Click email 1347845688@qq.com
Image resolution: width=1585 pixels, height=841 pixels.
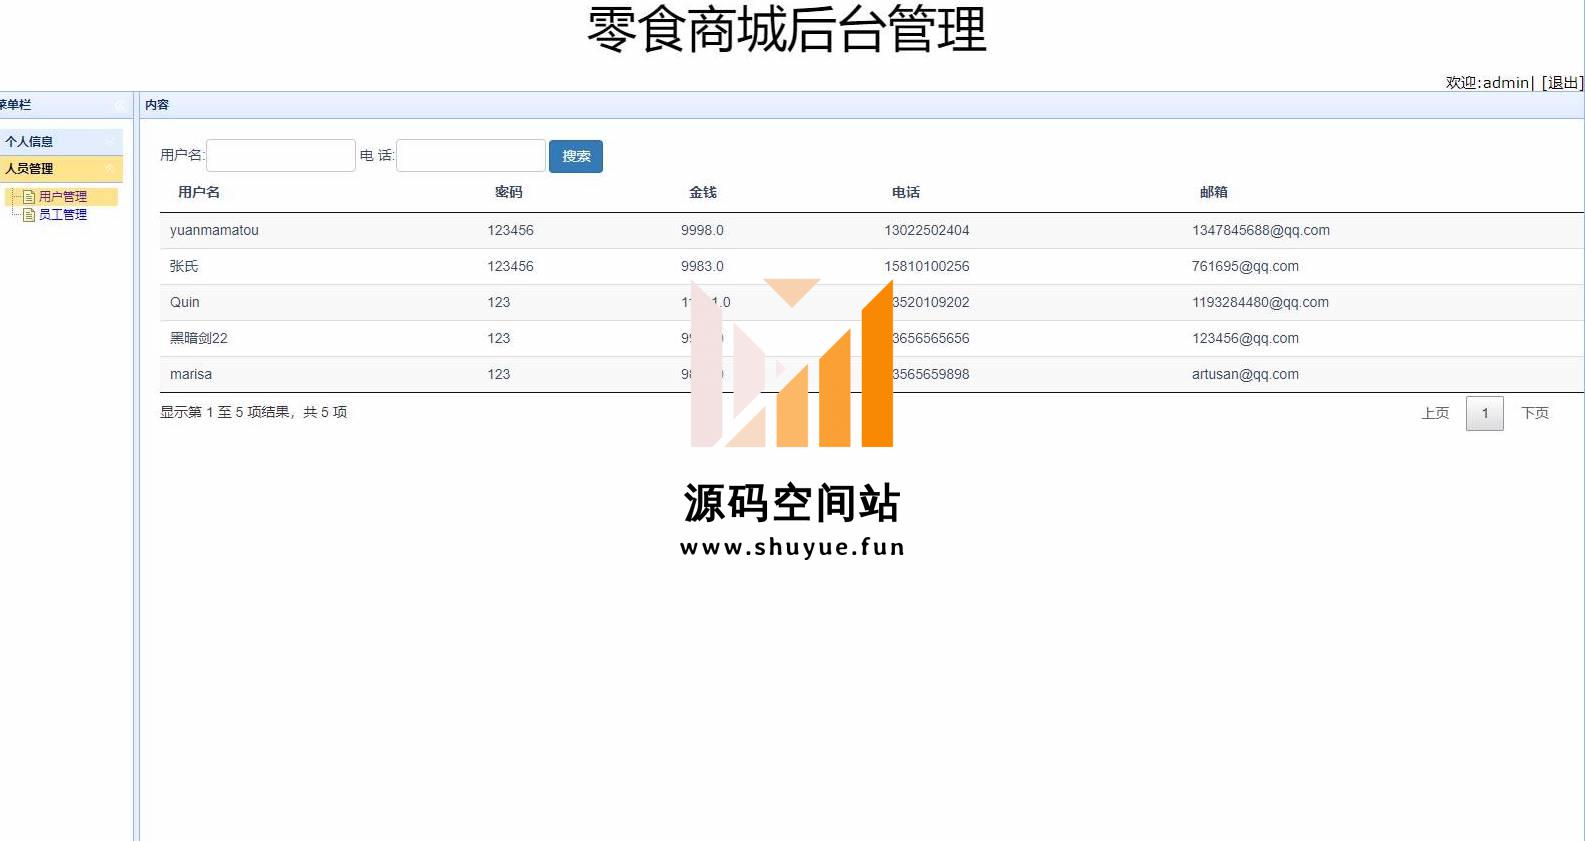tap(1261, 230)
